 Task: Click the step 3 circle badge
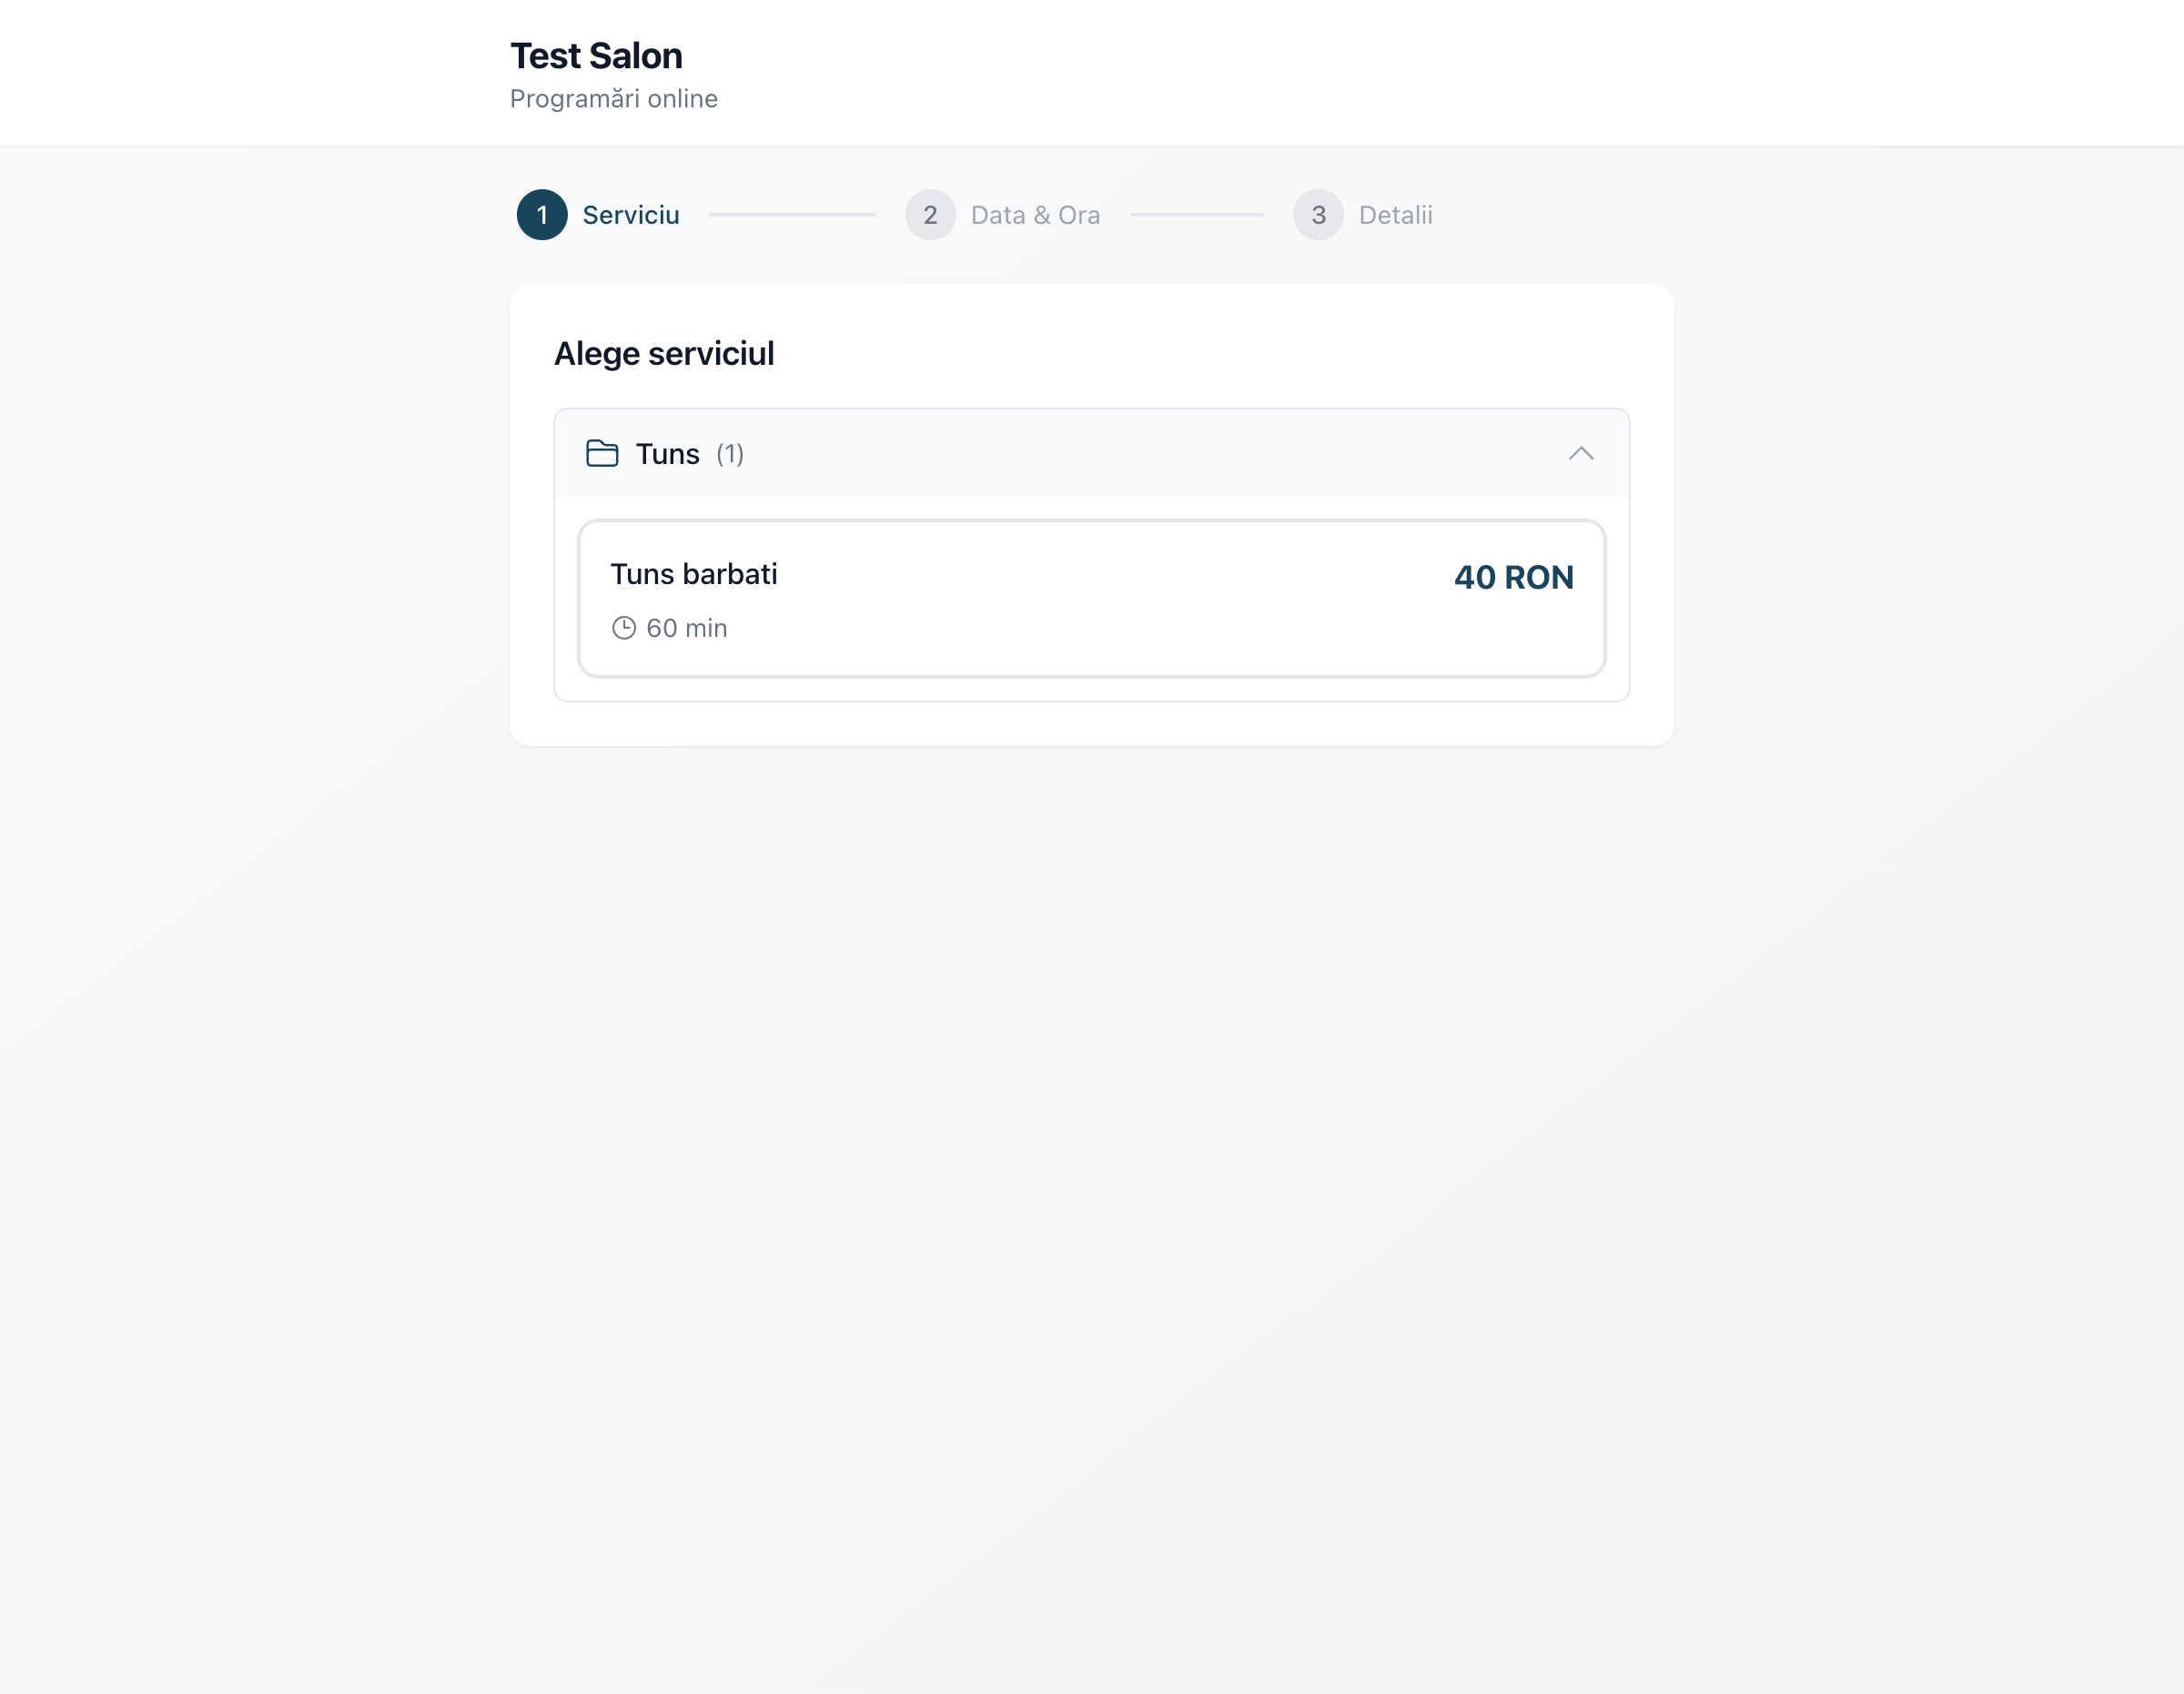point(1318,215)
